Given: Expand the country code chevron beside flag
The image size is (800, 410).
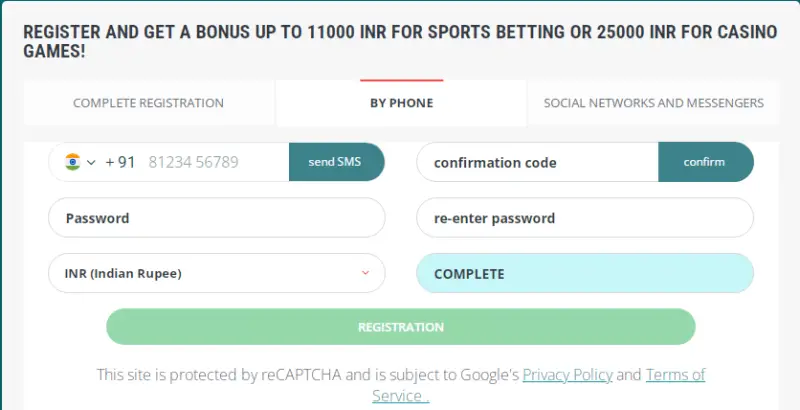Looking at the screenshot, I should (x=91, y=162).
